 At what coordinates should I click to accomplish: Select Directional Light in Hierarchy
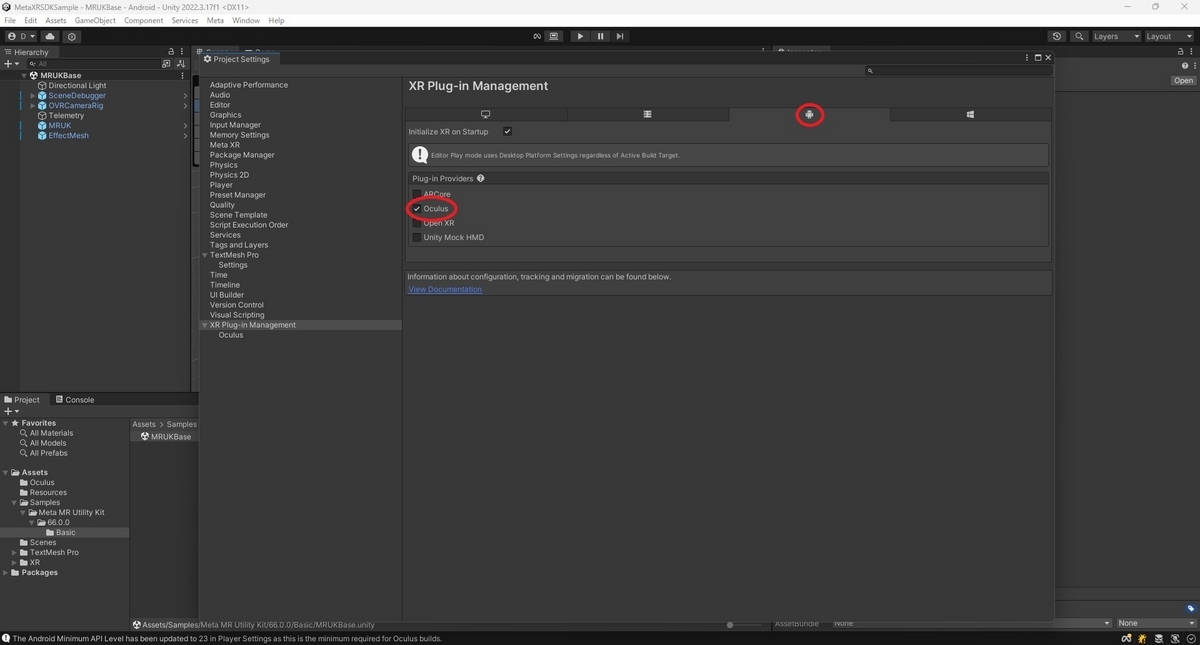click(77, 85)
